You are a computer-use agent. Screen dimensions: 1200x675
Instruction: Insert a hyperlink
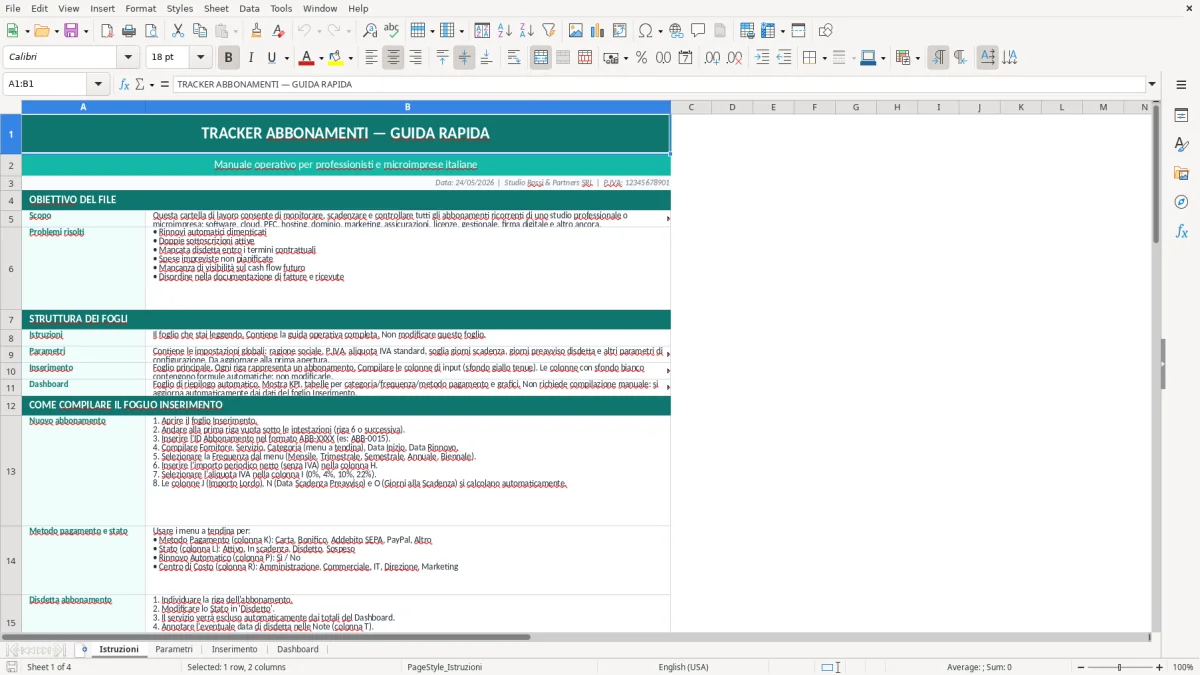pos(676,31)
